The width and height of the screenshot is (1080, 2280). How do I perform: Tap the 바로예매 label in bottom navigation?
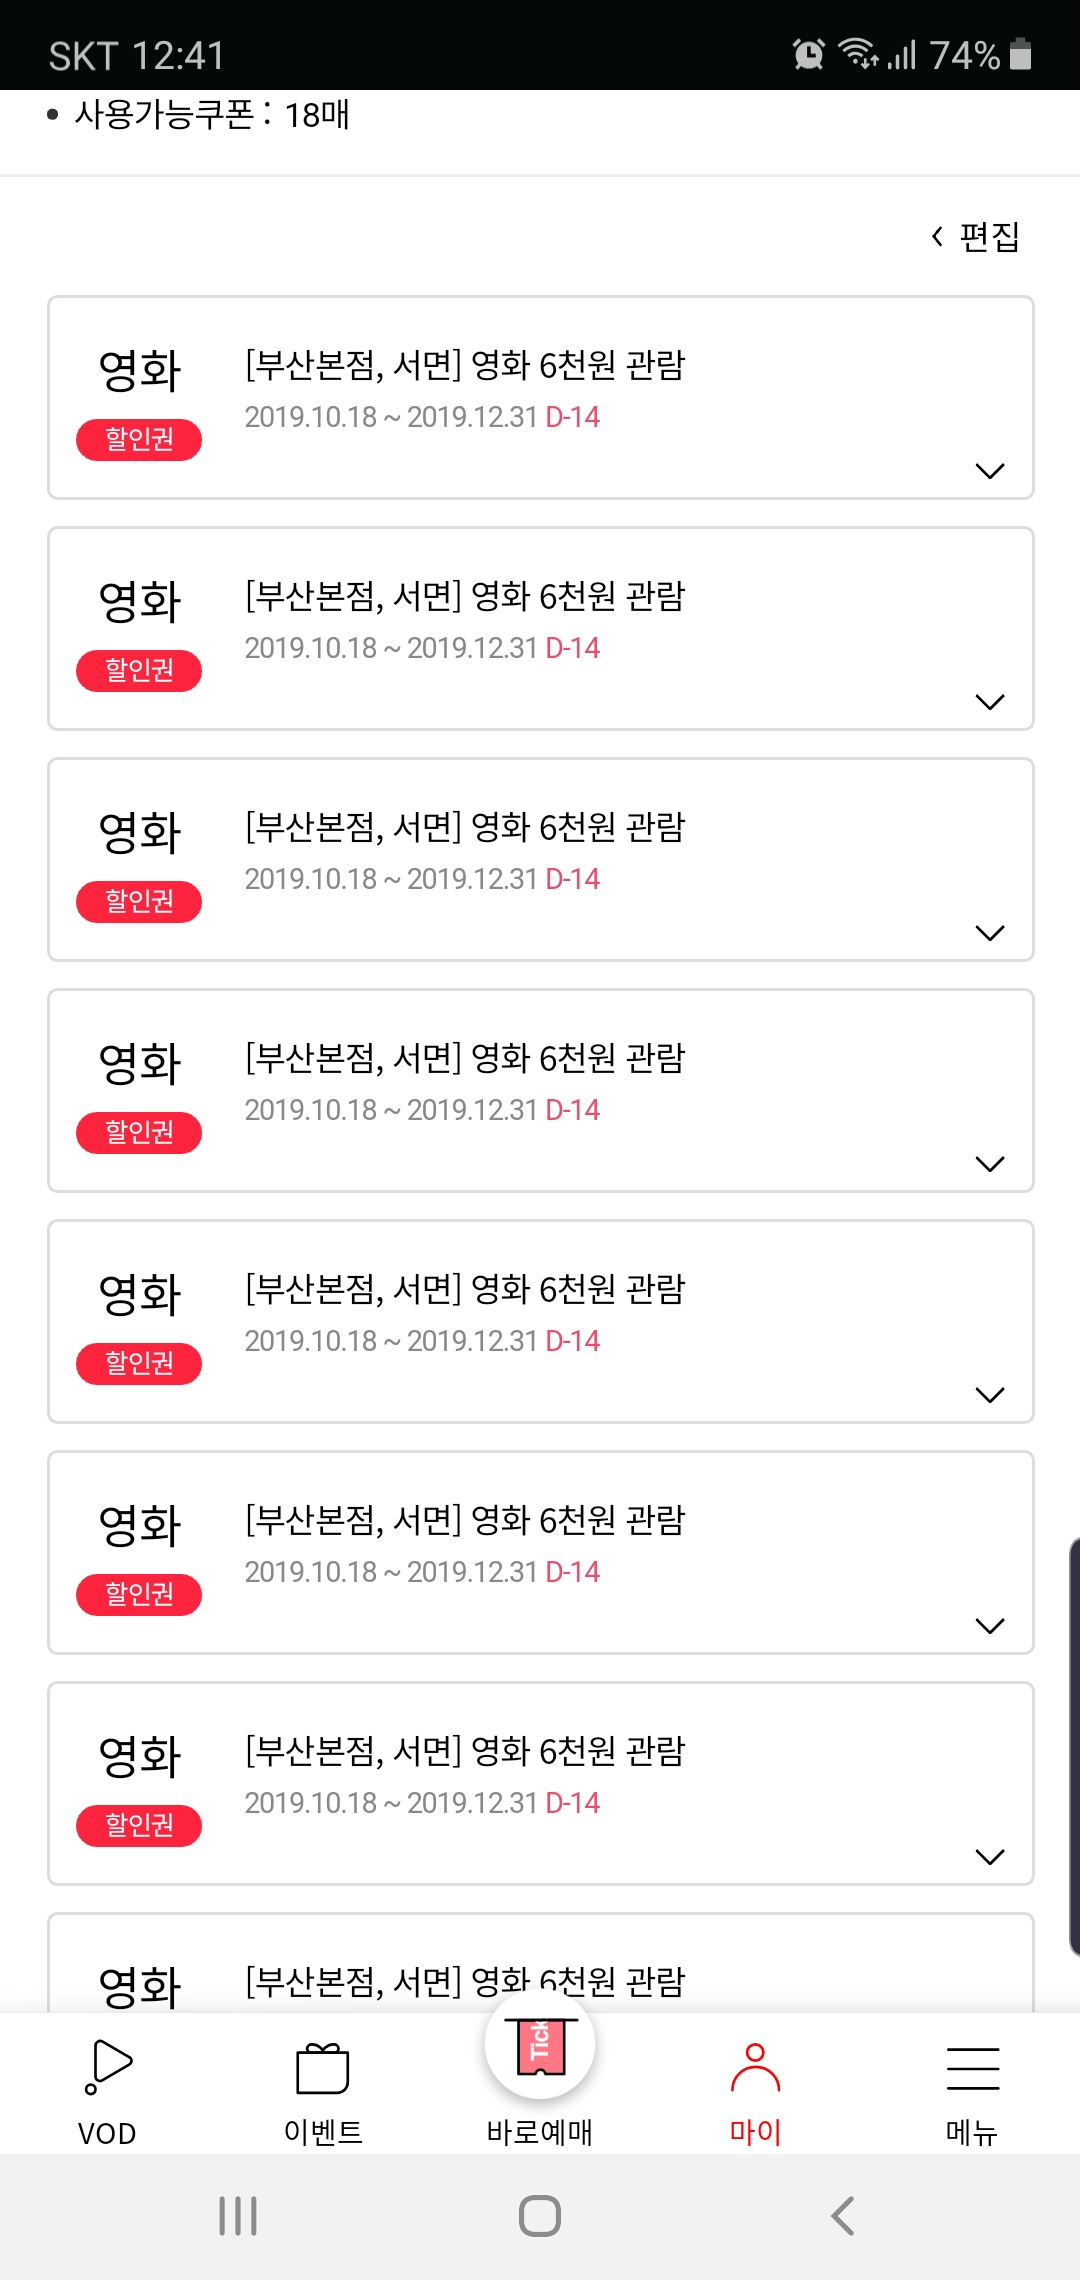point(540,2132)
